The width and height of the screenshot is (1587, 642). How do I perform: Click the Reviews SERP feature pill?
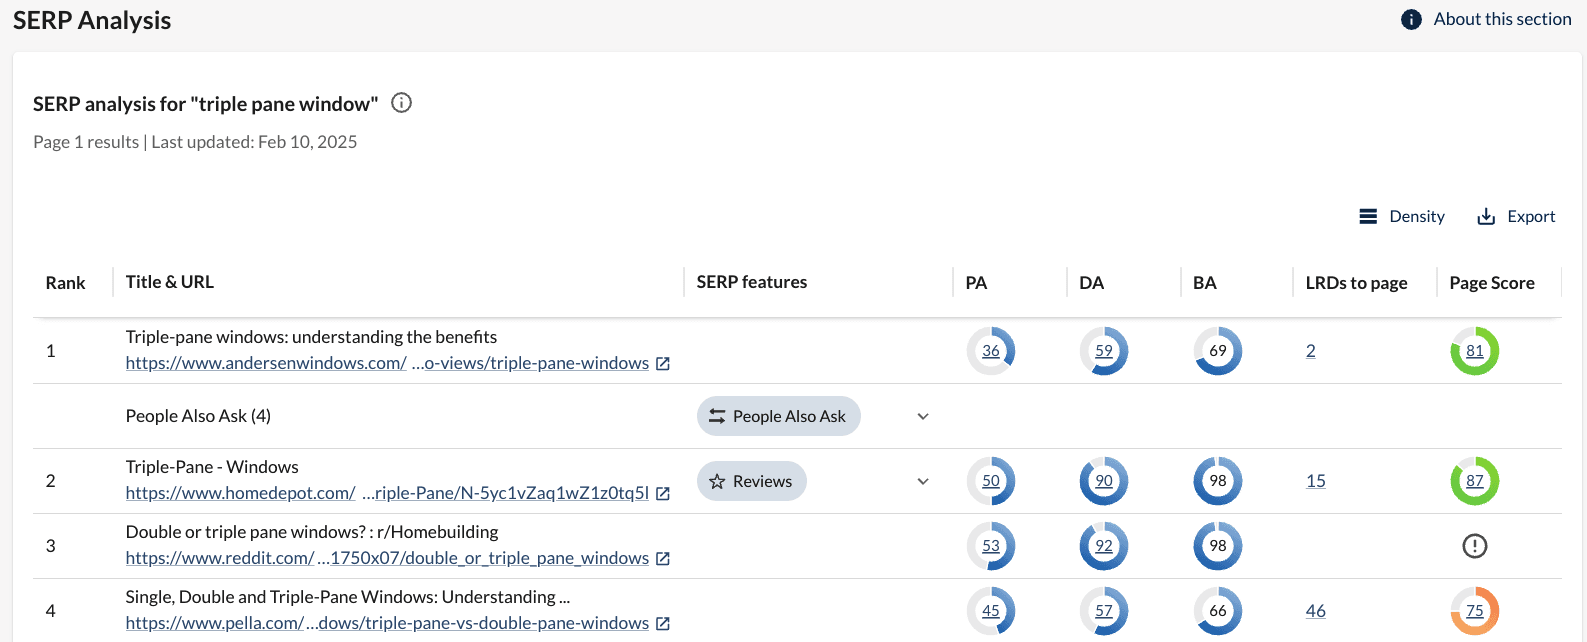click(x=751, y=482)
